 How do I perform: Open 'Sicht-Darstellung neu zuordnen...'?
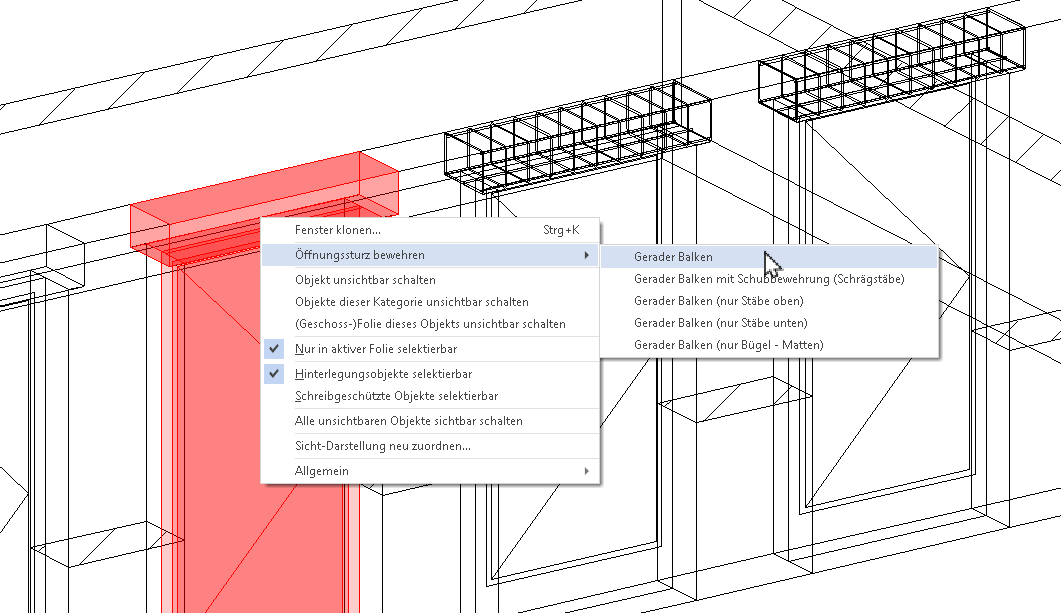(430, 446)
